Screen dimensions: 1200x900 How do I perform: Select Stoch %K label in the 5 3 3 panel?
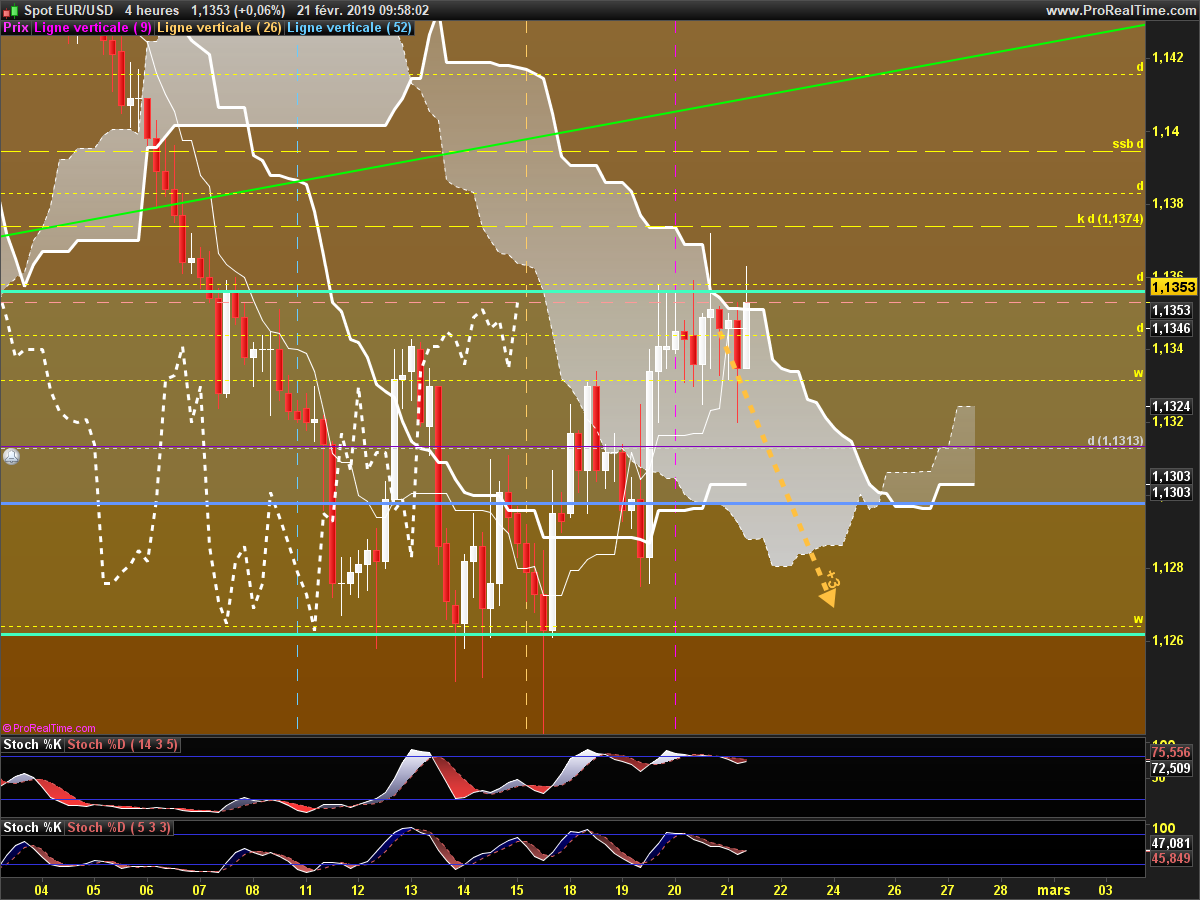32,827
